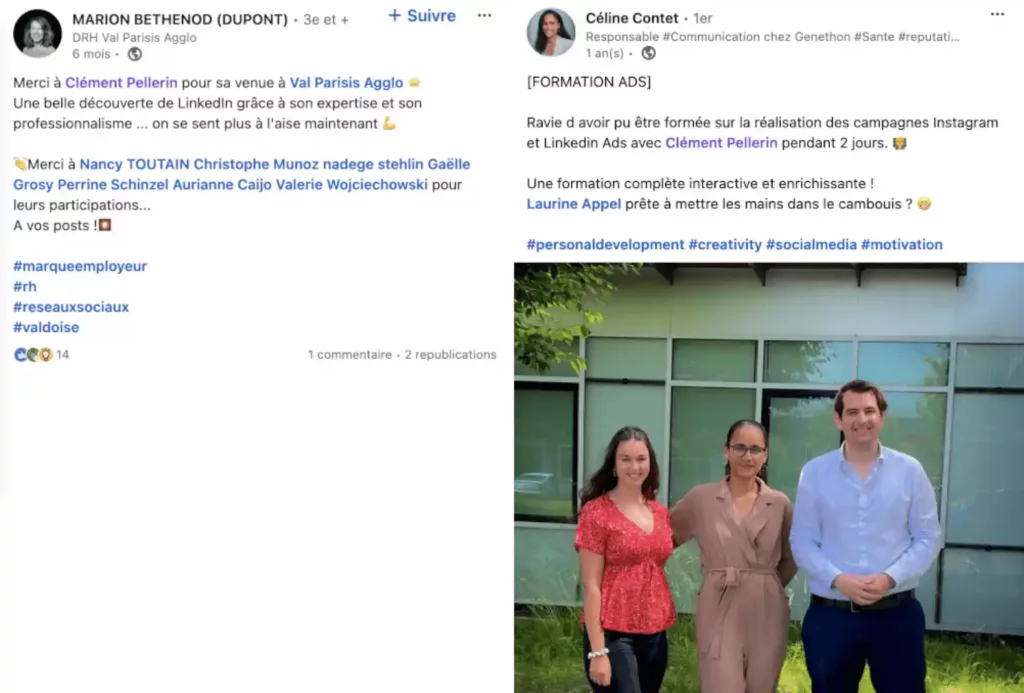Open the #socialmedia hashtag
This screenshot has width=1024, height=693.
pos(810,245)
